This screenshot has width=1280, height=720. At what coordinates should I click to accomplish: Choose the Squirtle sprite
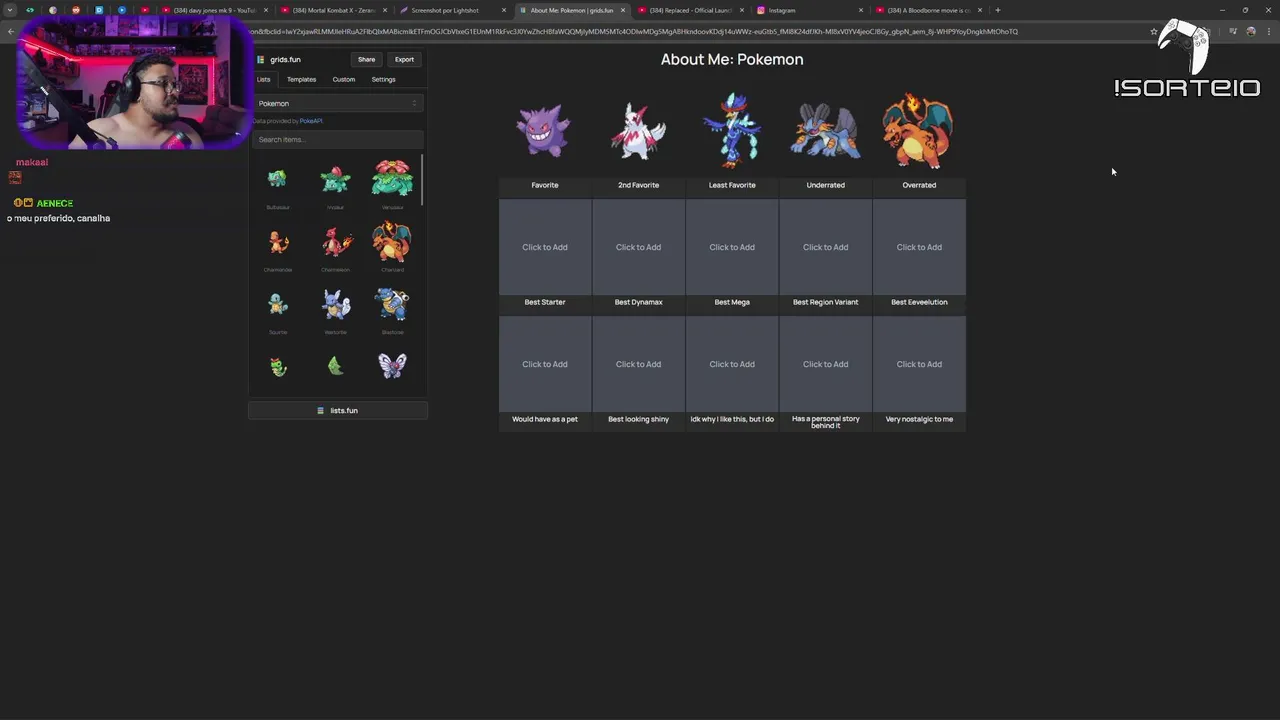pos(278,304)
